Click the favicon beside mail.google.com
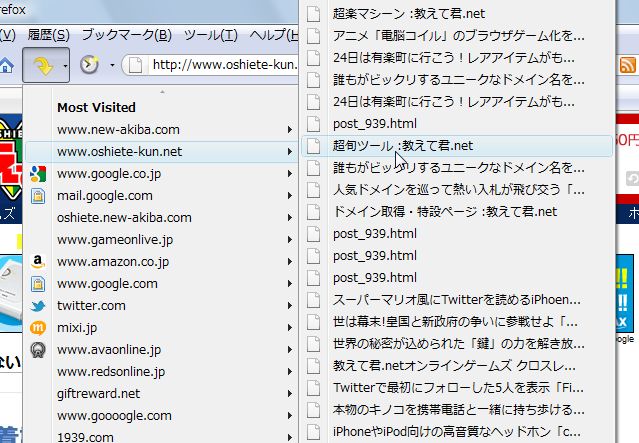This screenshot has height=443, width=639. tap(38, 196)
